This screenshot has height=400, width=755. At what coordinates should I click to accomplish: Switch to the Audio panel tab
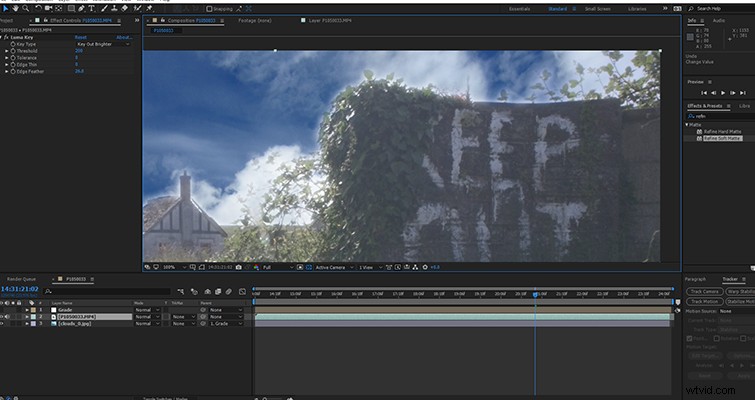pyautogui.click(x=719, y=21)
